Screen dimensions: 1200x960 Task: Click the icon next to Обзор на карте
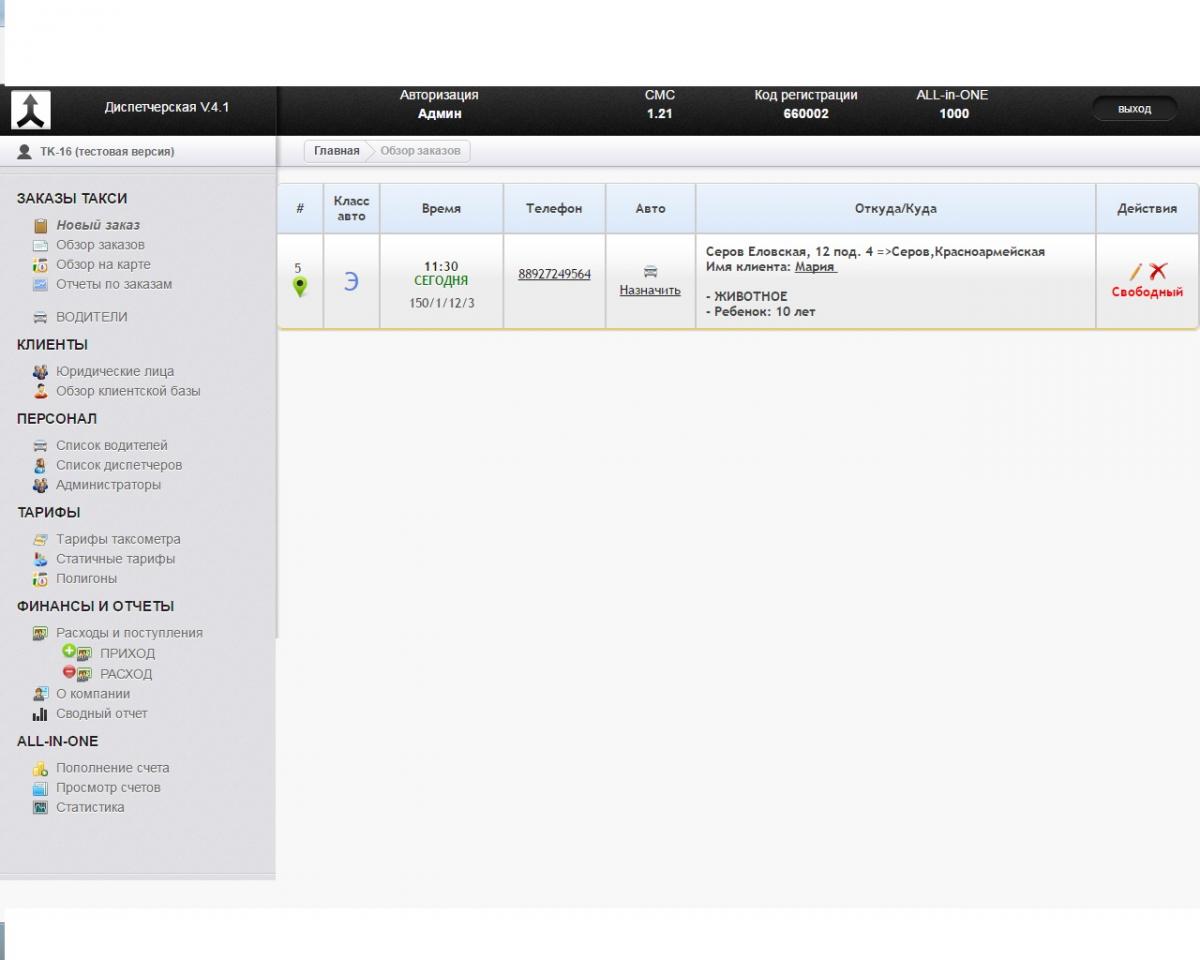pos(41,265)
